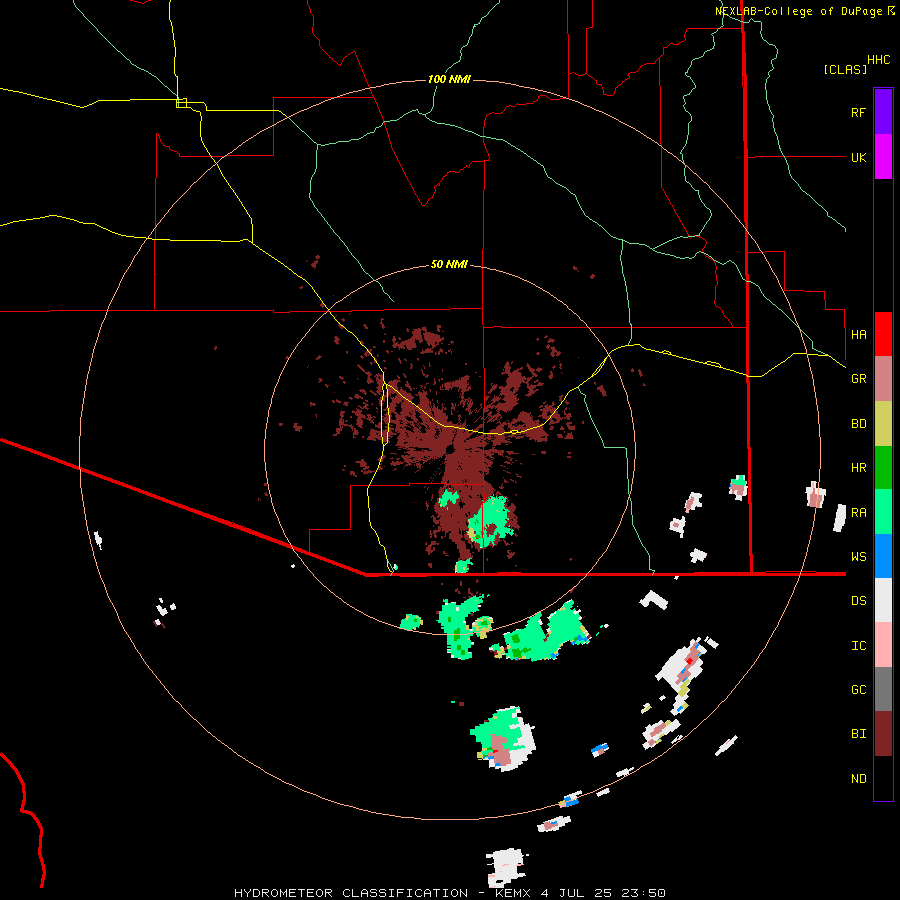Click the DS white legend swatch
900x900 pixels.
(x=883, y=600)
